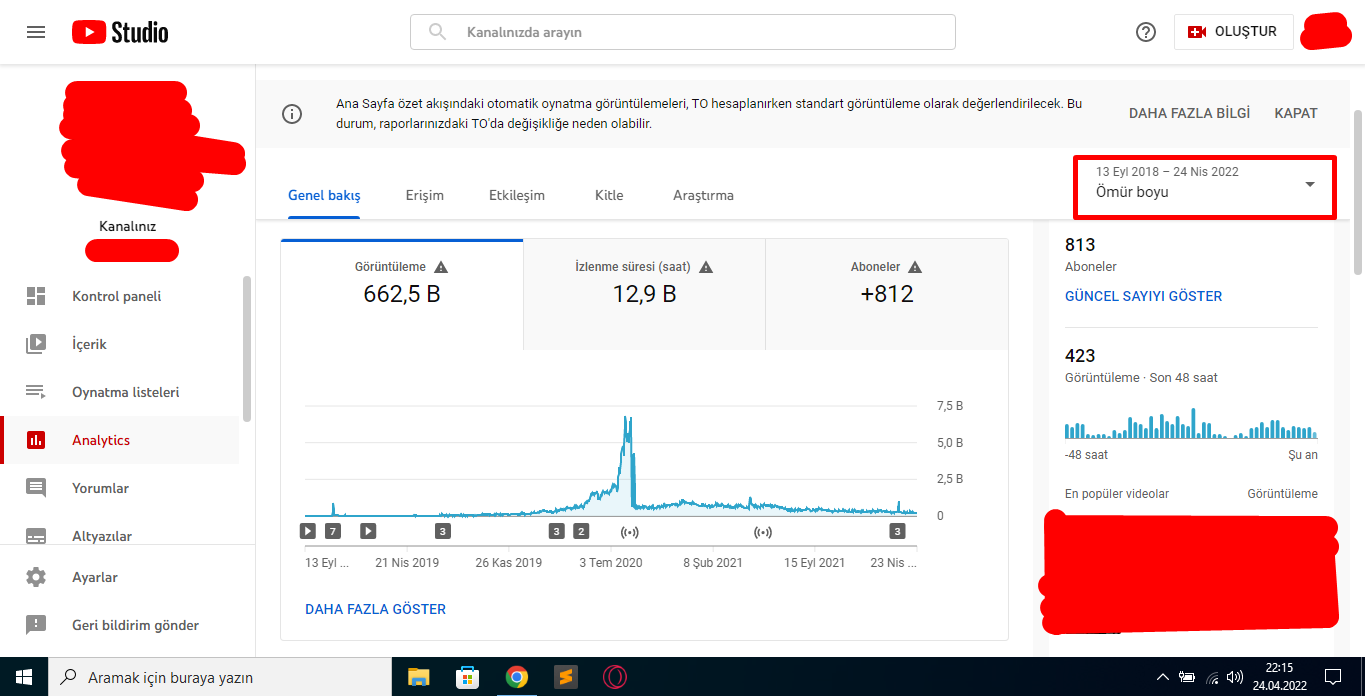Click the Windows taskbar search box
The height and width of the screenshot is (696, 1365).
tap(220, 677)
